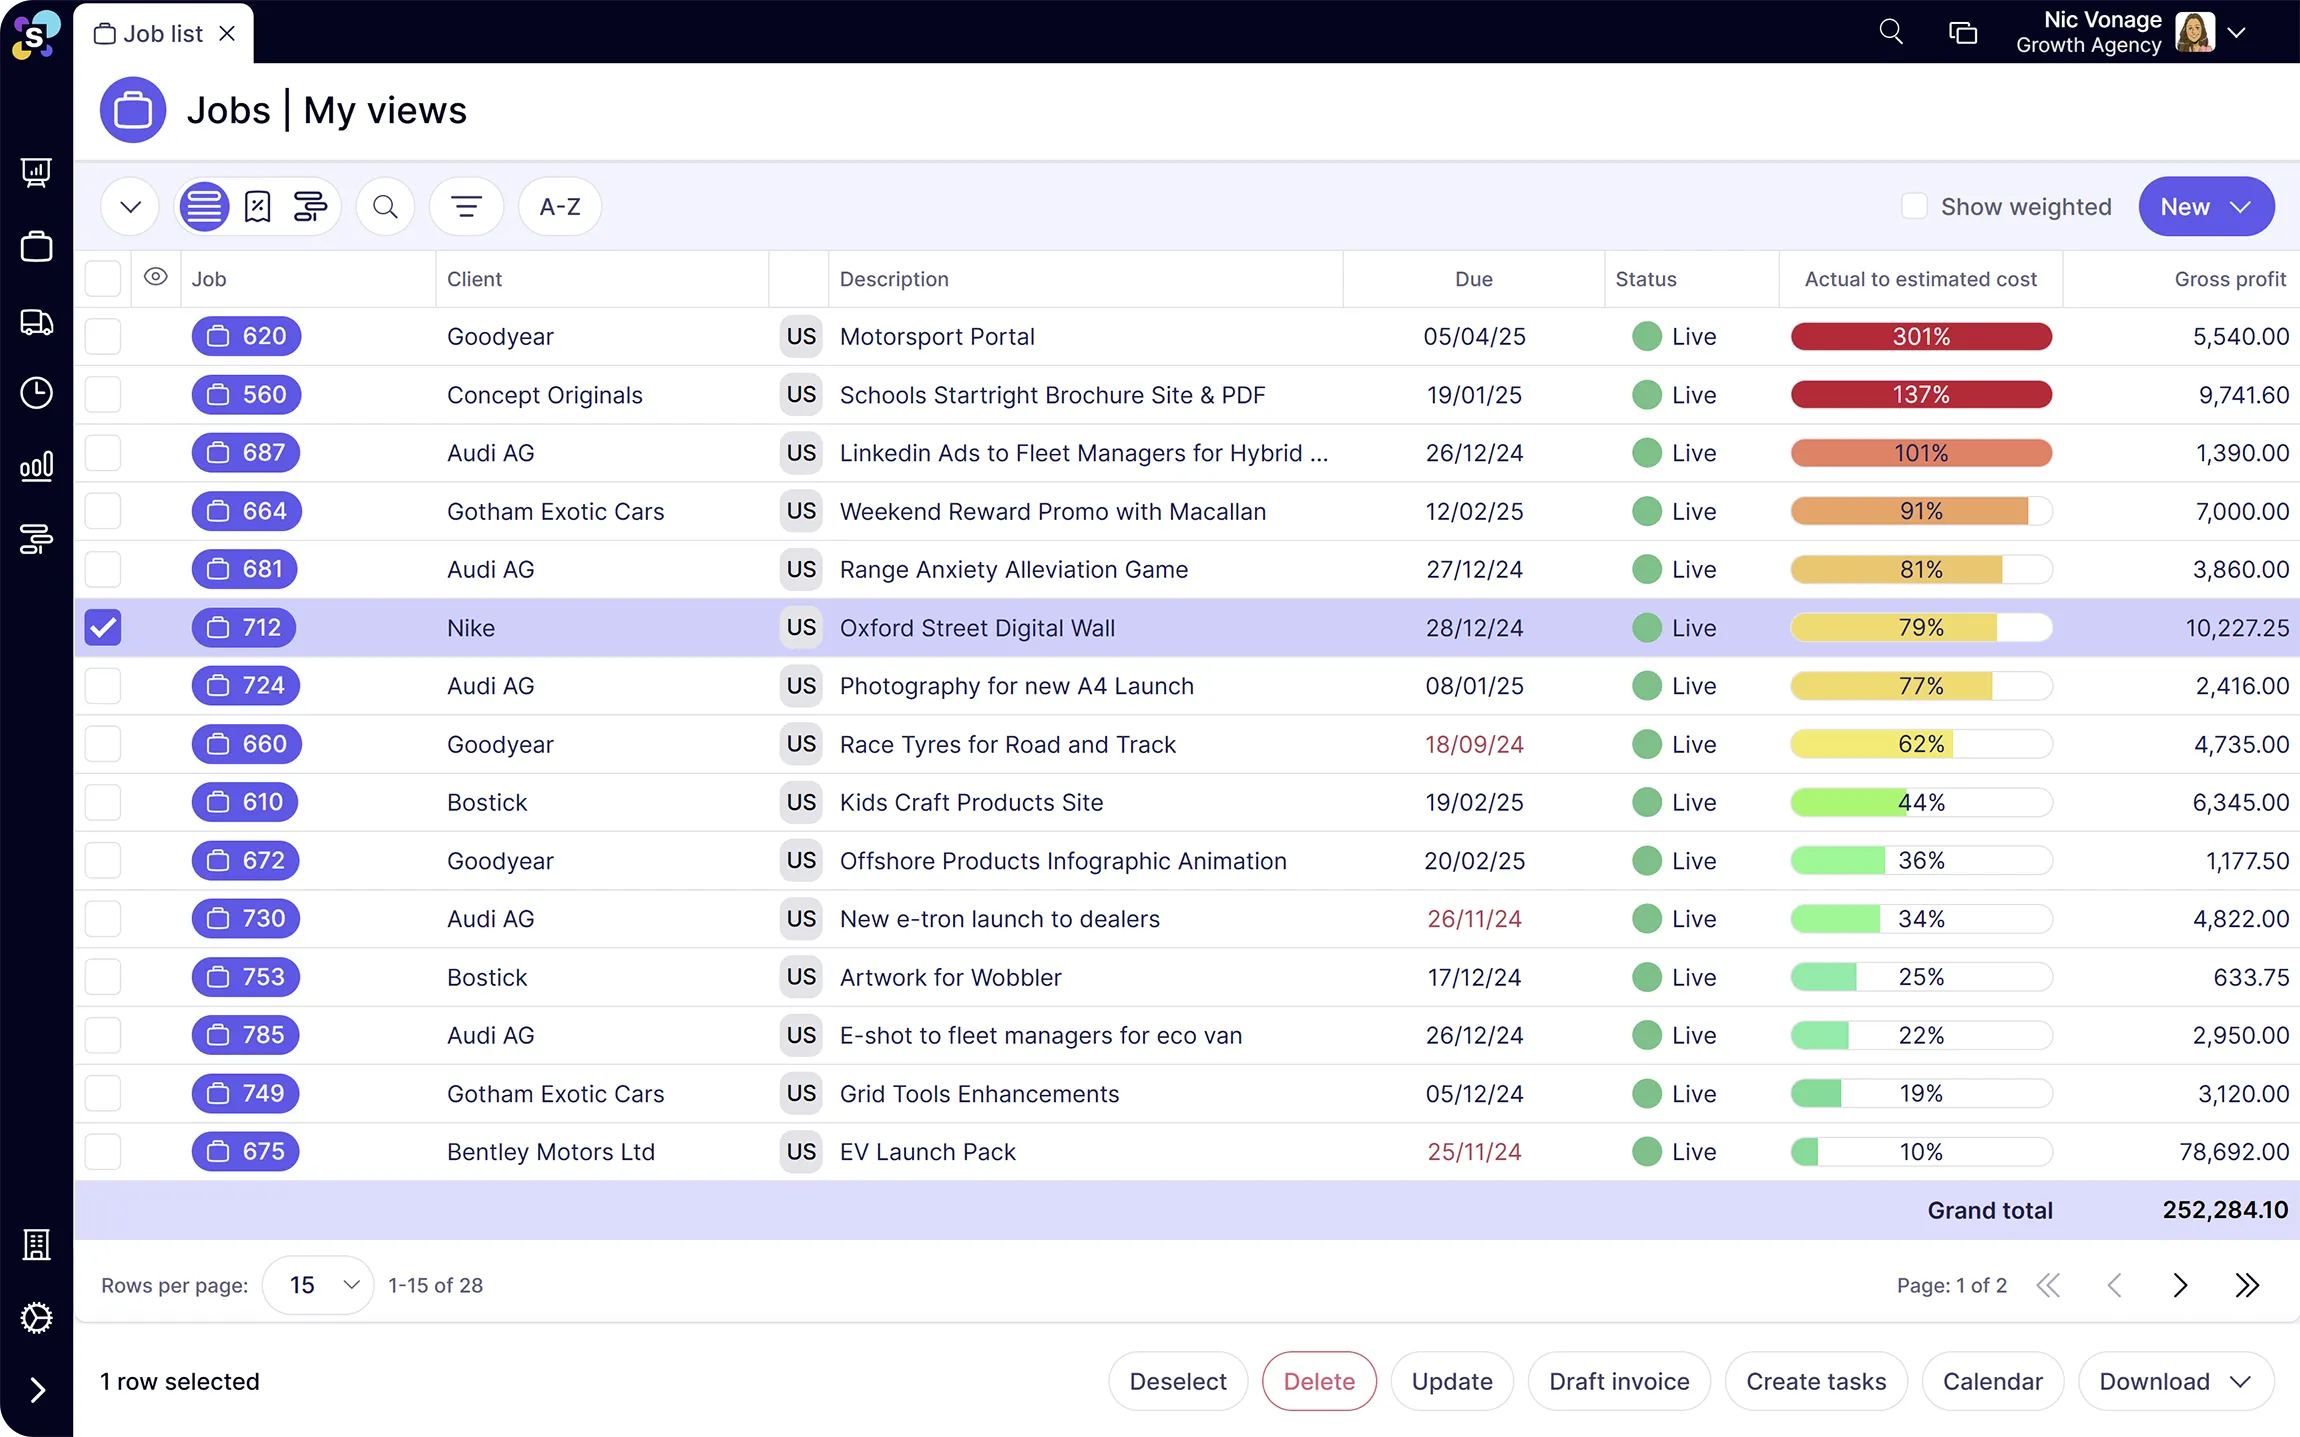The image size is (2300, 1437).
Task: Enable the Show weighted checkbox
Action: coord(1913,206)
